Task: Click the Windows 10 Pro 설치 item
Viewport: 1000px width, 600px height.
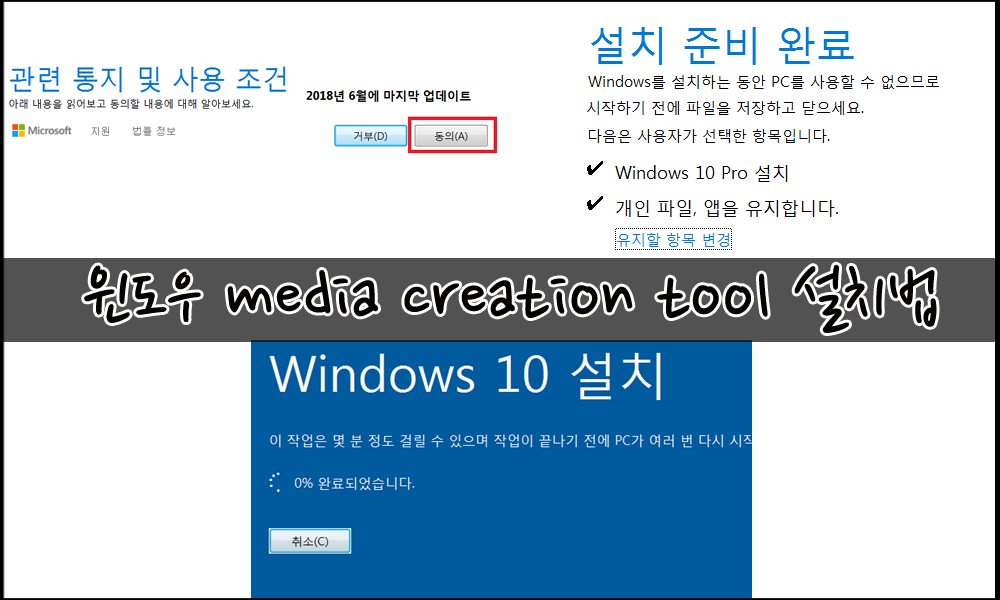Action: (702, 173)
